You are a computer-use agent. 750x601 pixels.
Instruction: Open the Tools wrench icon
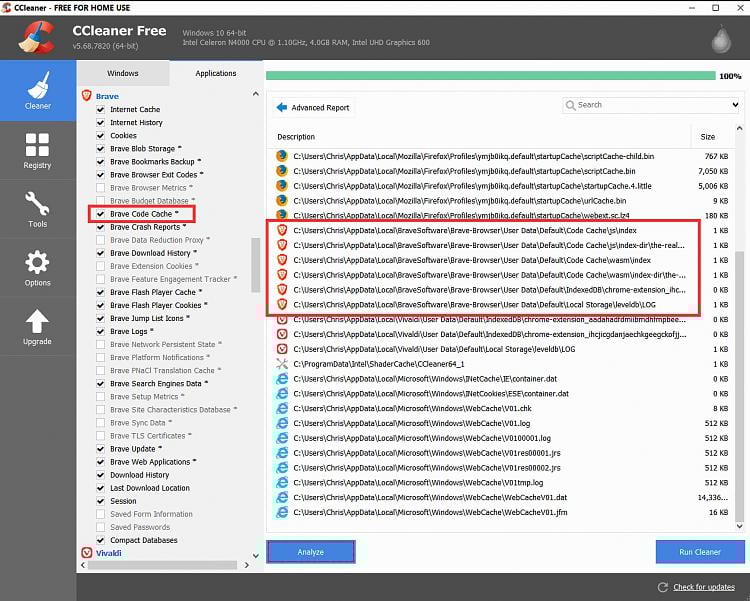pyautogui.click(x=37, y=203)
